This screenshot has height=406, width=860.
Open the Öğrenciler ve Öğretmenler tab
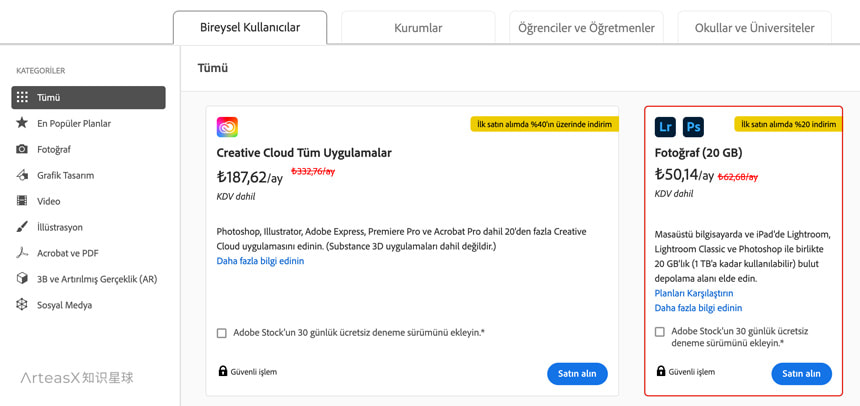pyautogui.click(x=586, y=28)
